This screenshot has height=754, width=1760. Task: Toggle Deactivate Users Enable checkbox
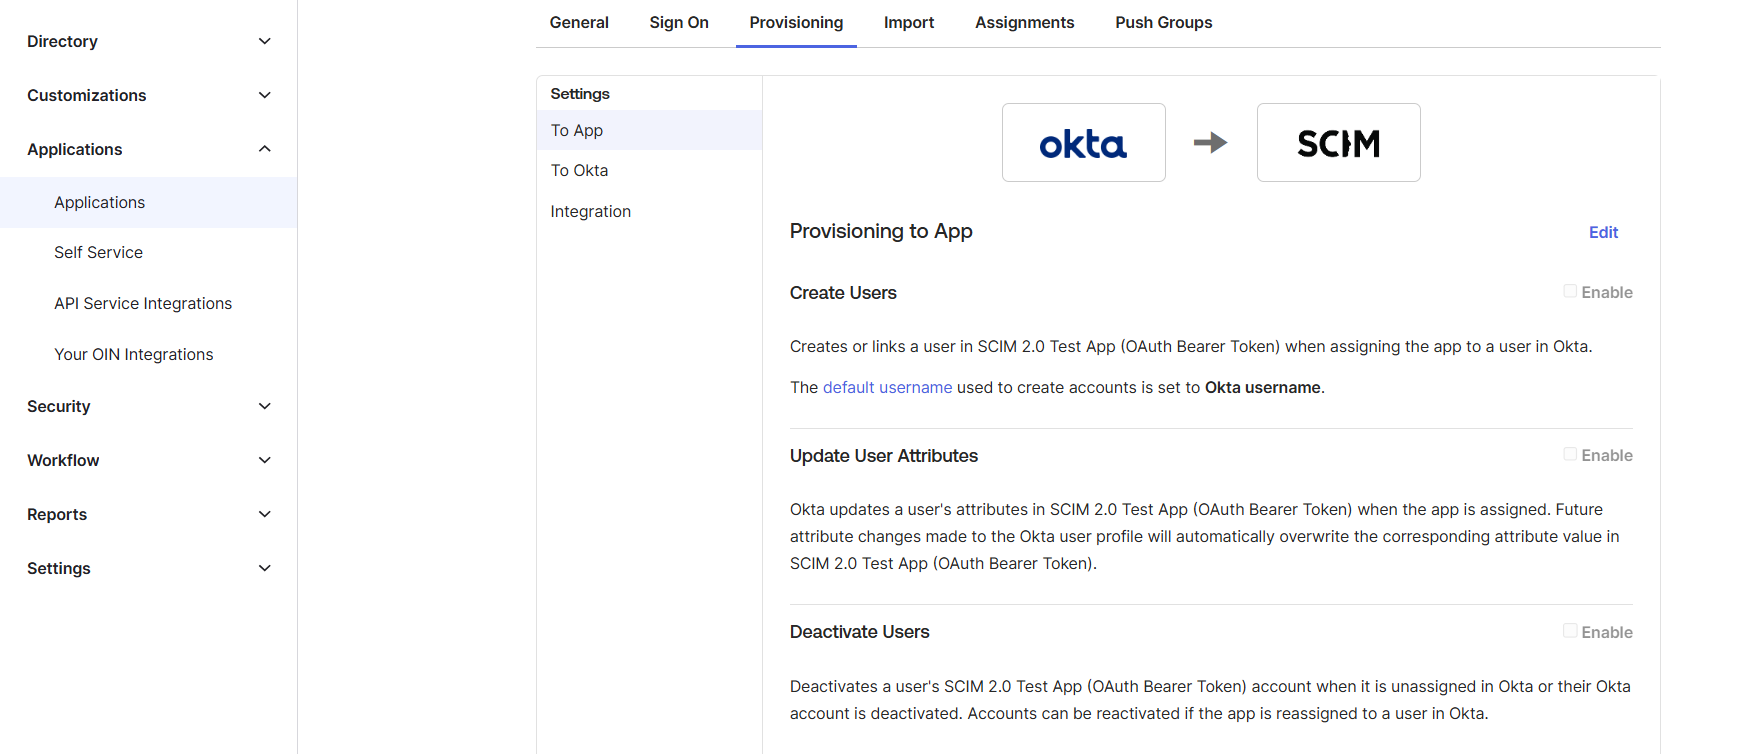click(x=1570, y=631)
